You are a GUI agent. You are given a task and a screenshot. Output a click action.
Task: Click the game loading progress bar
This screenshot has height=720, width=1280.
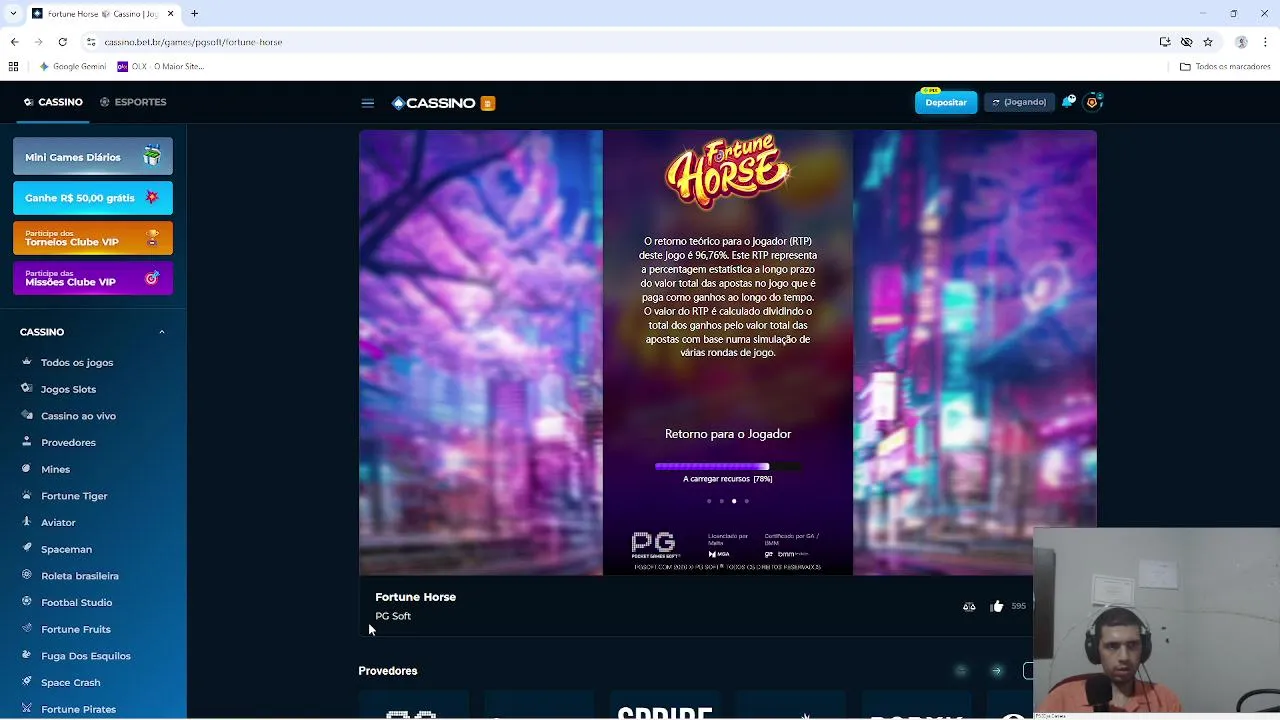pyautogui.click(x=728, y=466)
